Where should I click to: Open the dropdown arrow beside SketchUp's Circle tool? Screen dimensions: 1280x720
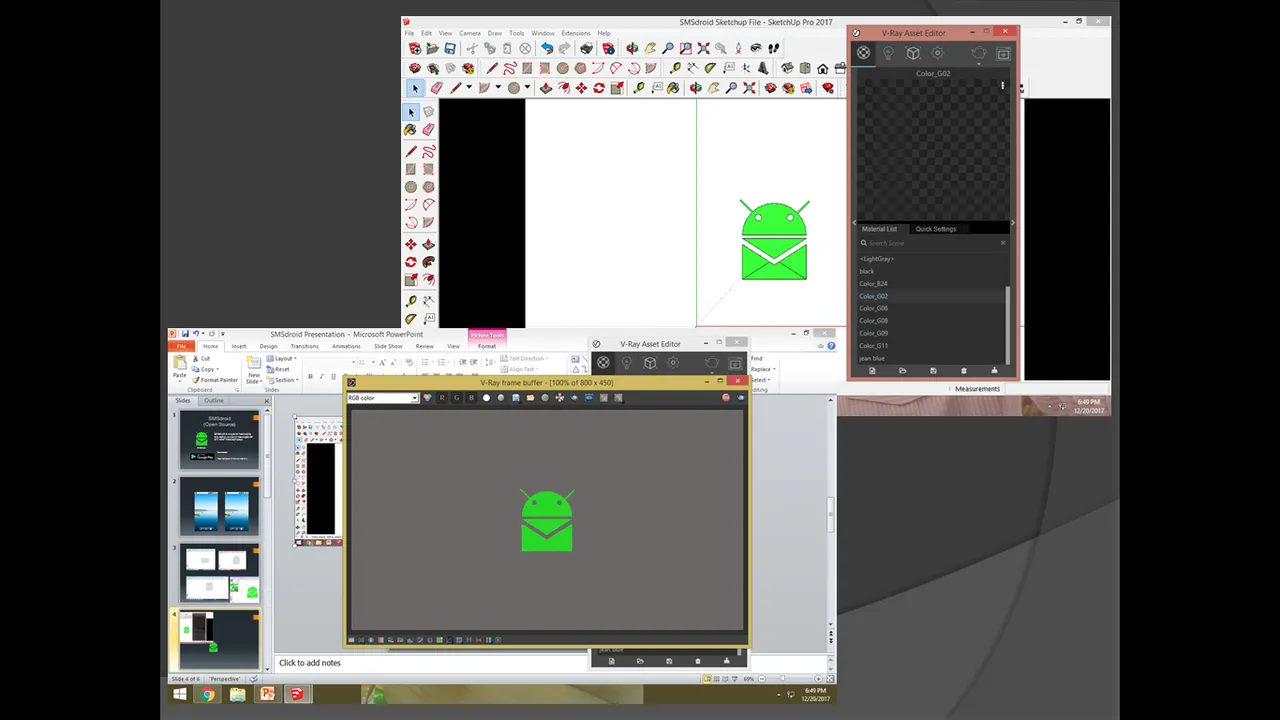click(x=526, y=88)
